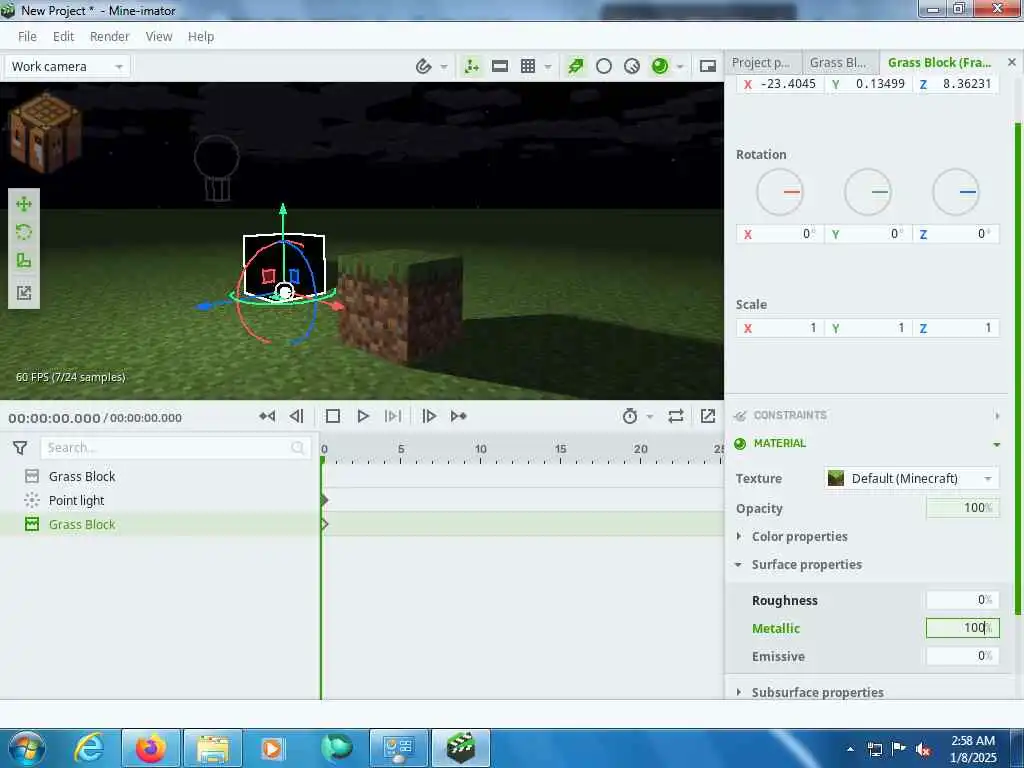Click selected Grass Block keyframe marker
The image size is (1024, 768).
tap(324, 524)
